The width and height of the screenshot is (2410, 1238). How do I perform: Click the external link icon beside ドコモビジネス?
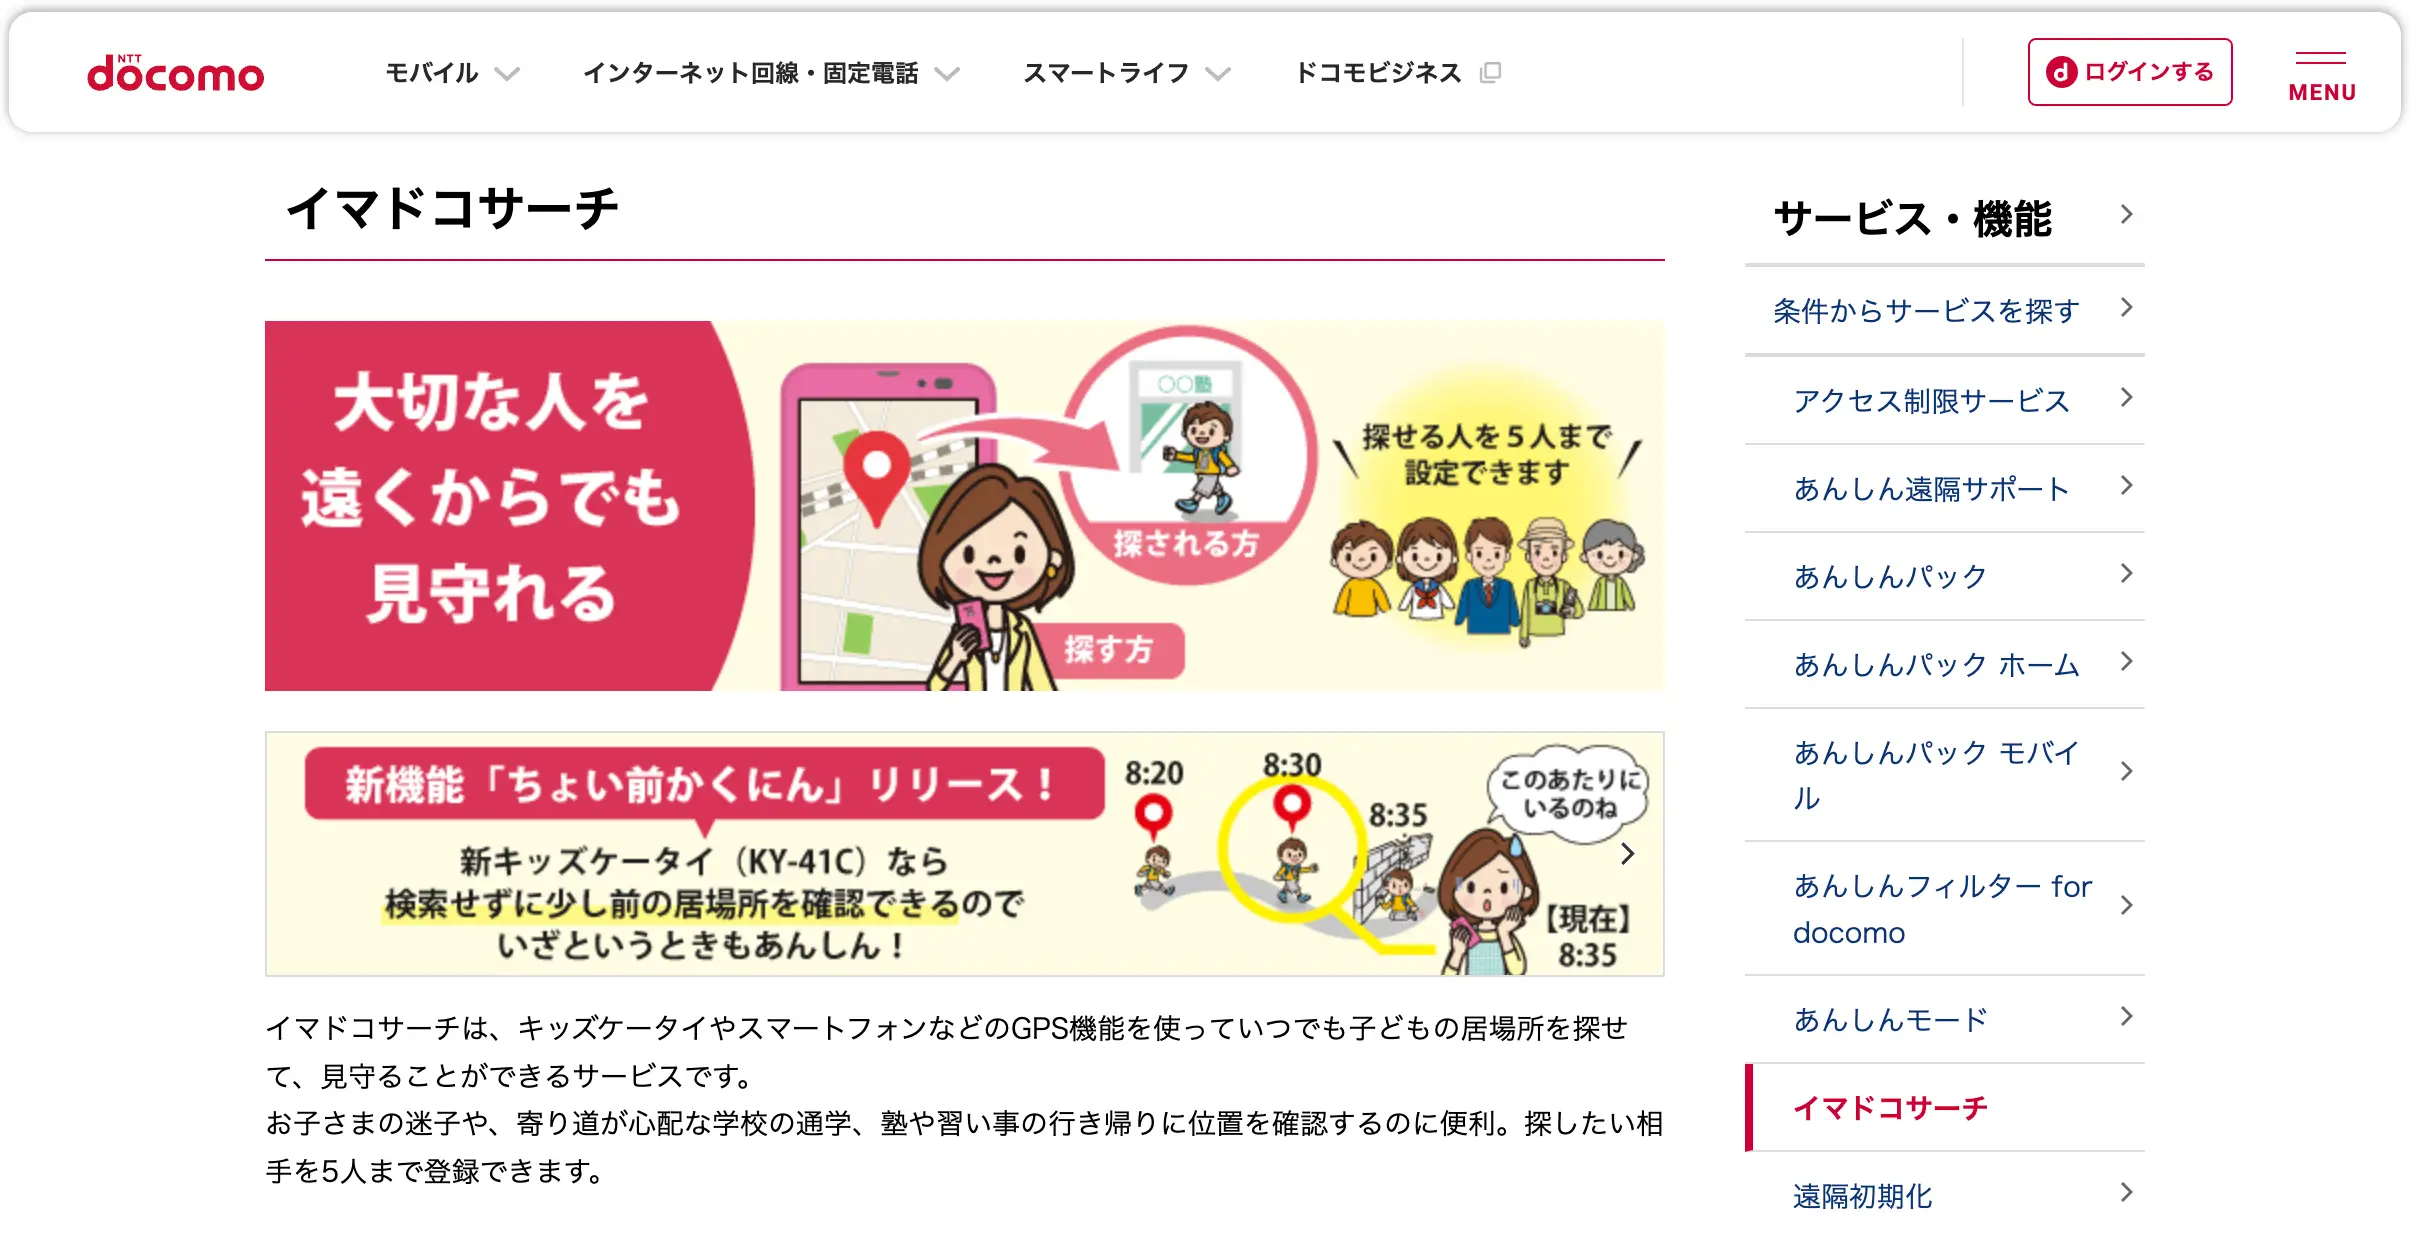click(1490, 72)
